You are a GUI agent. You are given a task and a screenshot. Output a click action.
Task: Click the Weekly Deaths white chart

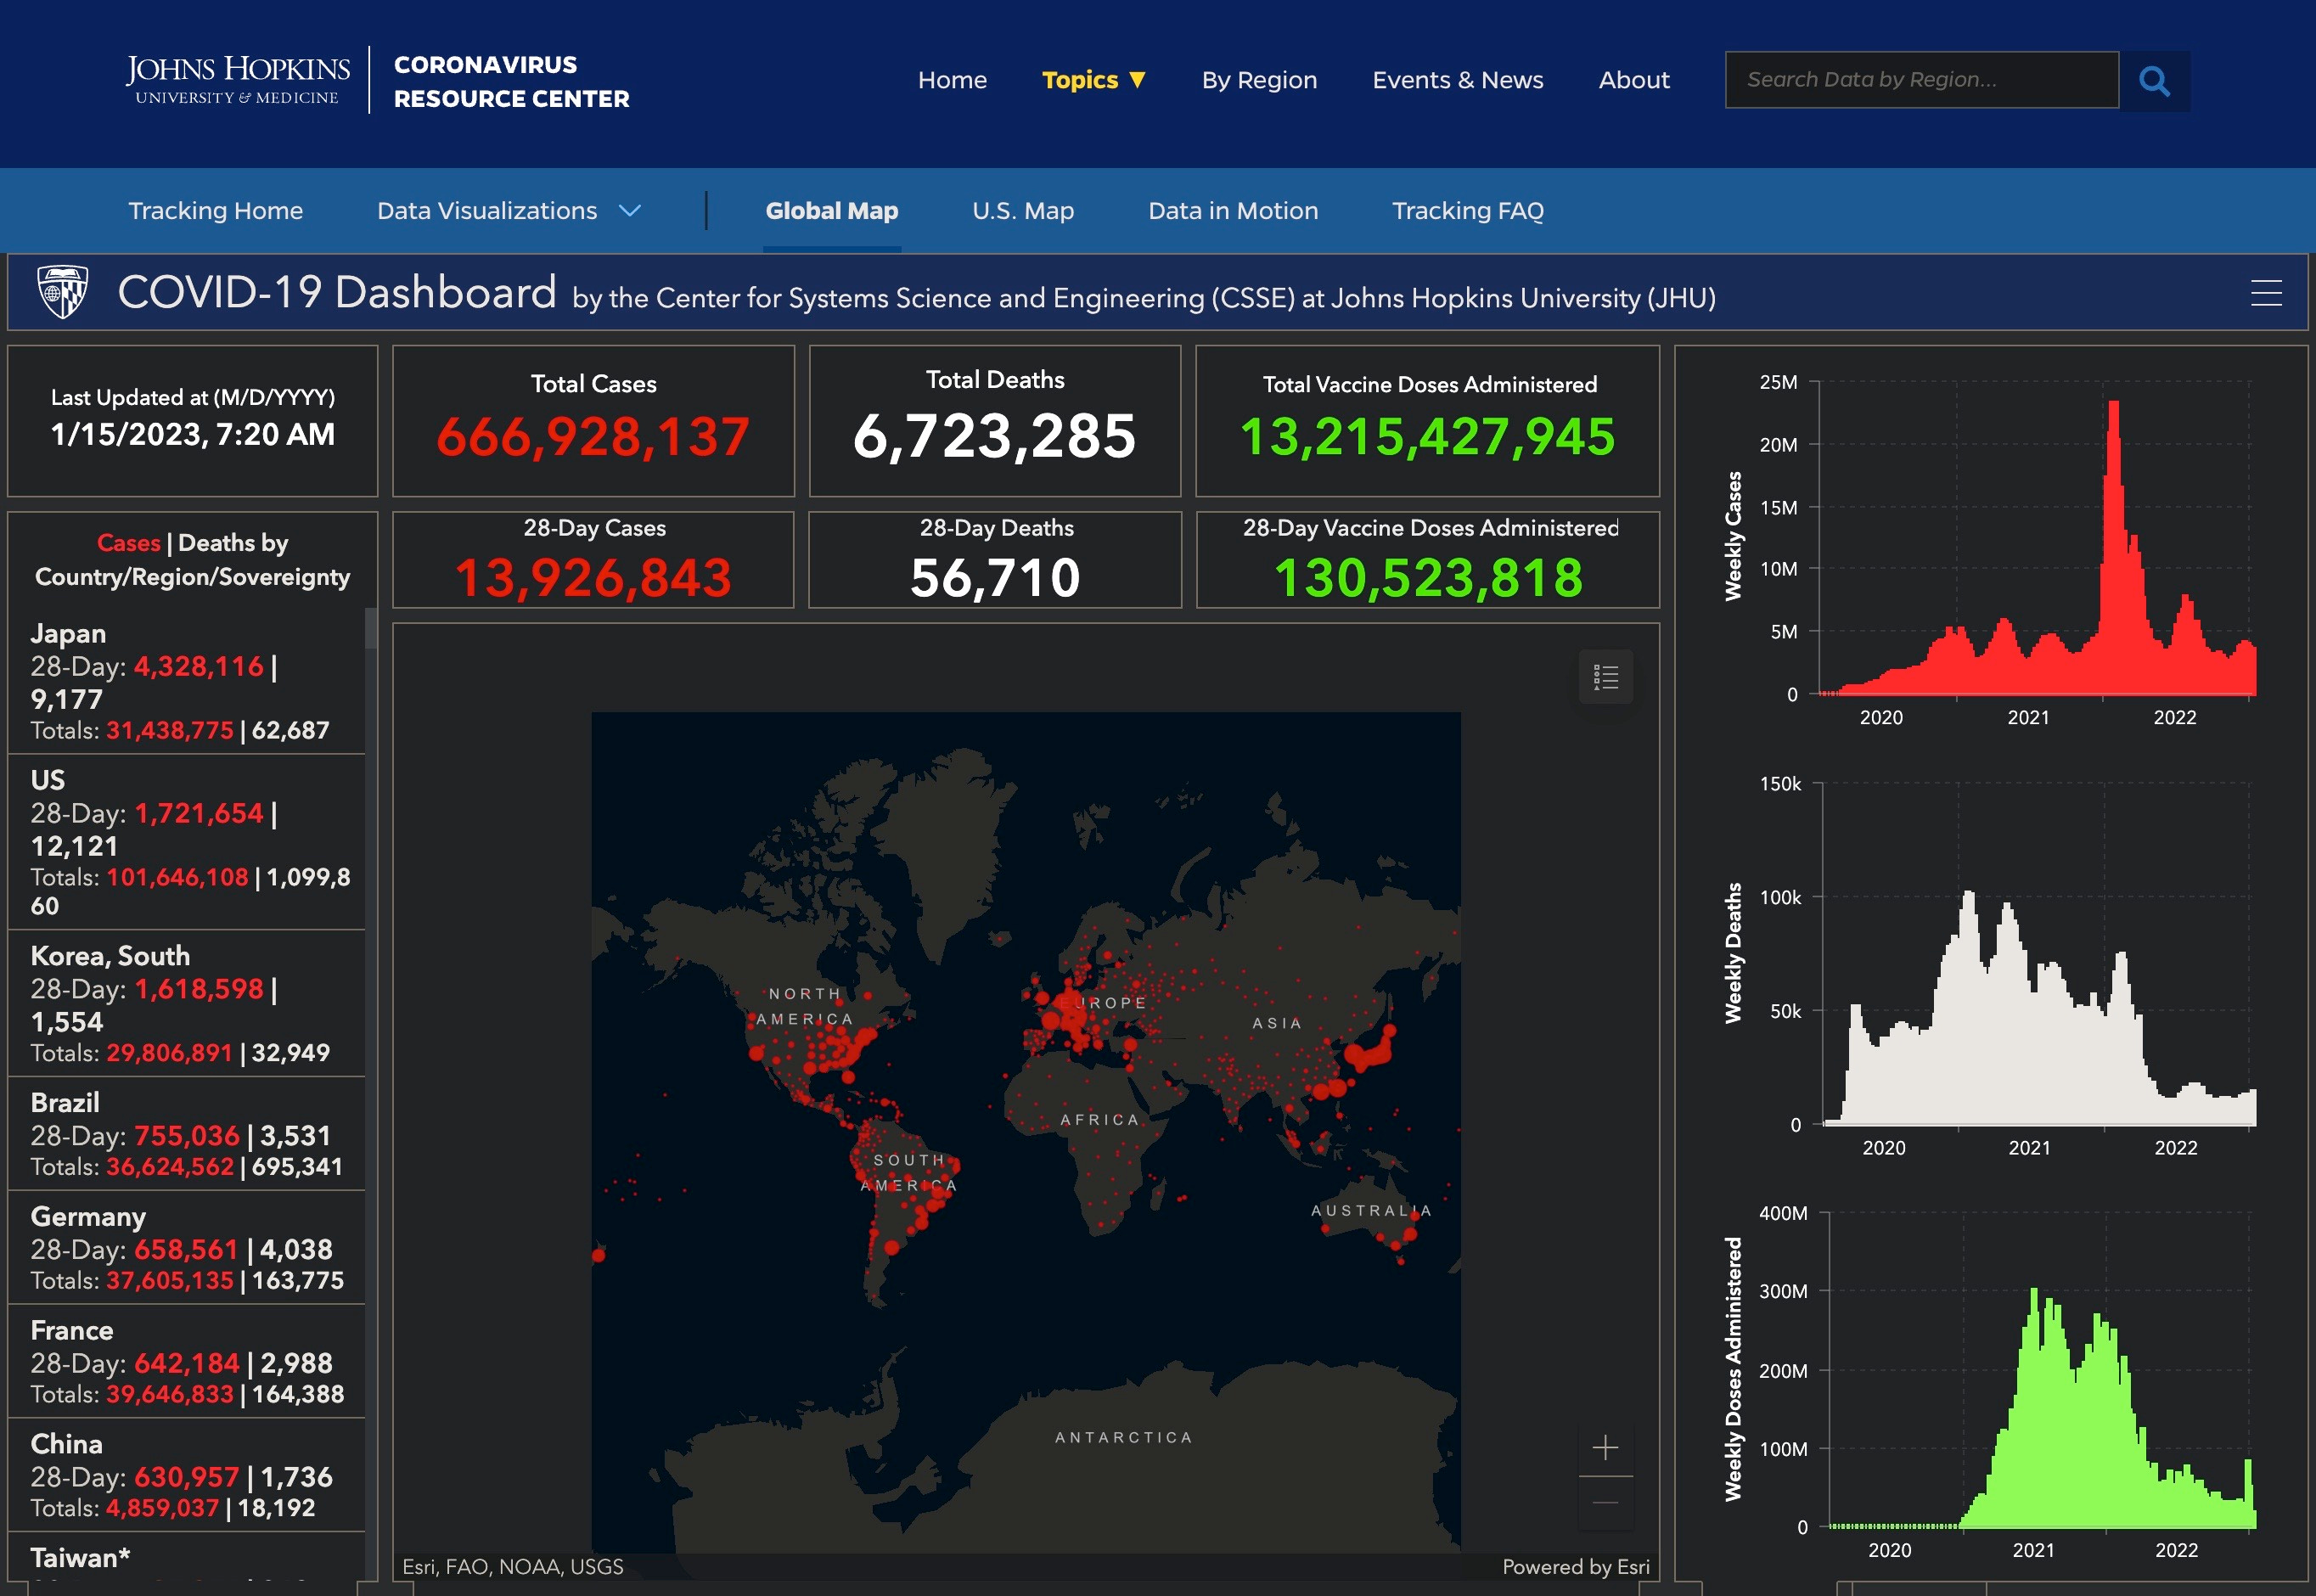click(2039, 955)
